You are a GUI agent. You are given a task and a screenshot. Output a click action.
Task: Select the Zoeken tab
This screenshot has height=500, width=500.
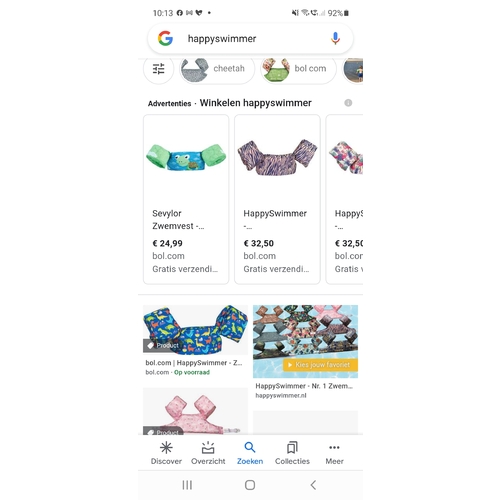[250, 453]
